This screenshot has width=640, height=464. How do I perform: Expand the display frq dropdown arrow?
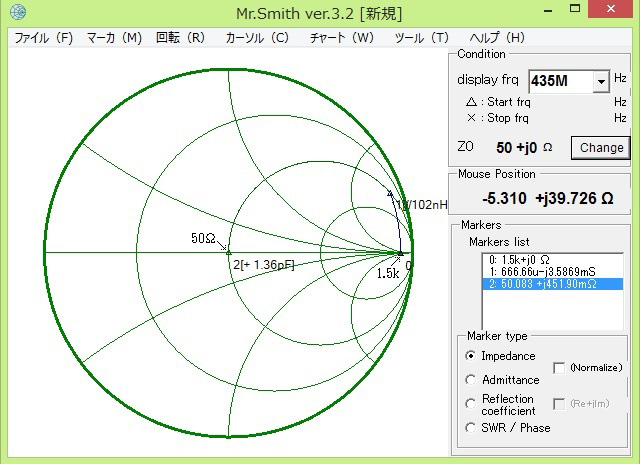click(x=601, y=81)
